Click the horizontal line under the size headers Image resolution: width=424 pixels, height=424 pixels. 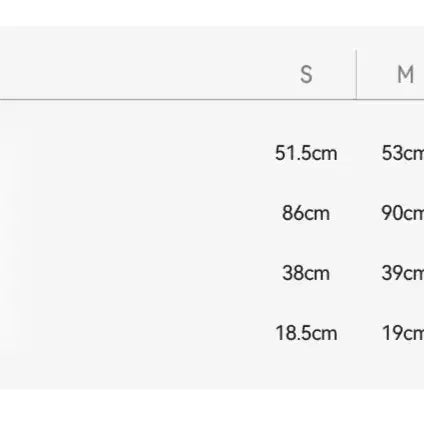click(x=212, y=99)
